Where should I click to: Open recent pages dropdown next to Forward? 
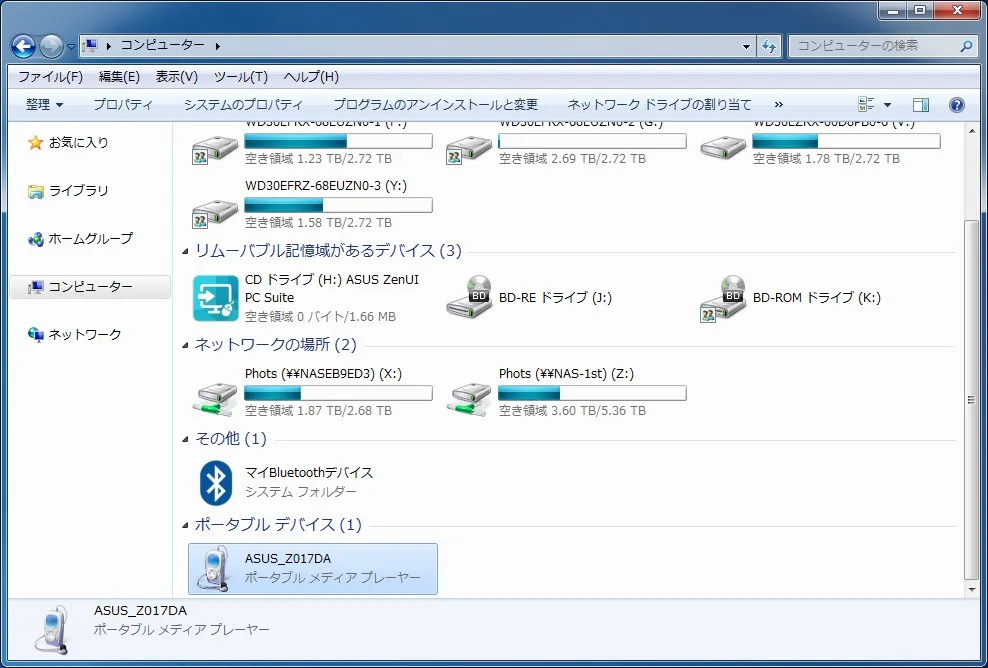tap(71, 47)
